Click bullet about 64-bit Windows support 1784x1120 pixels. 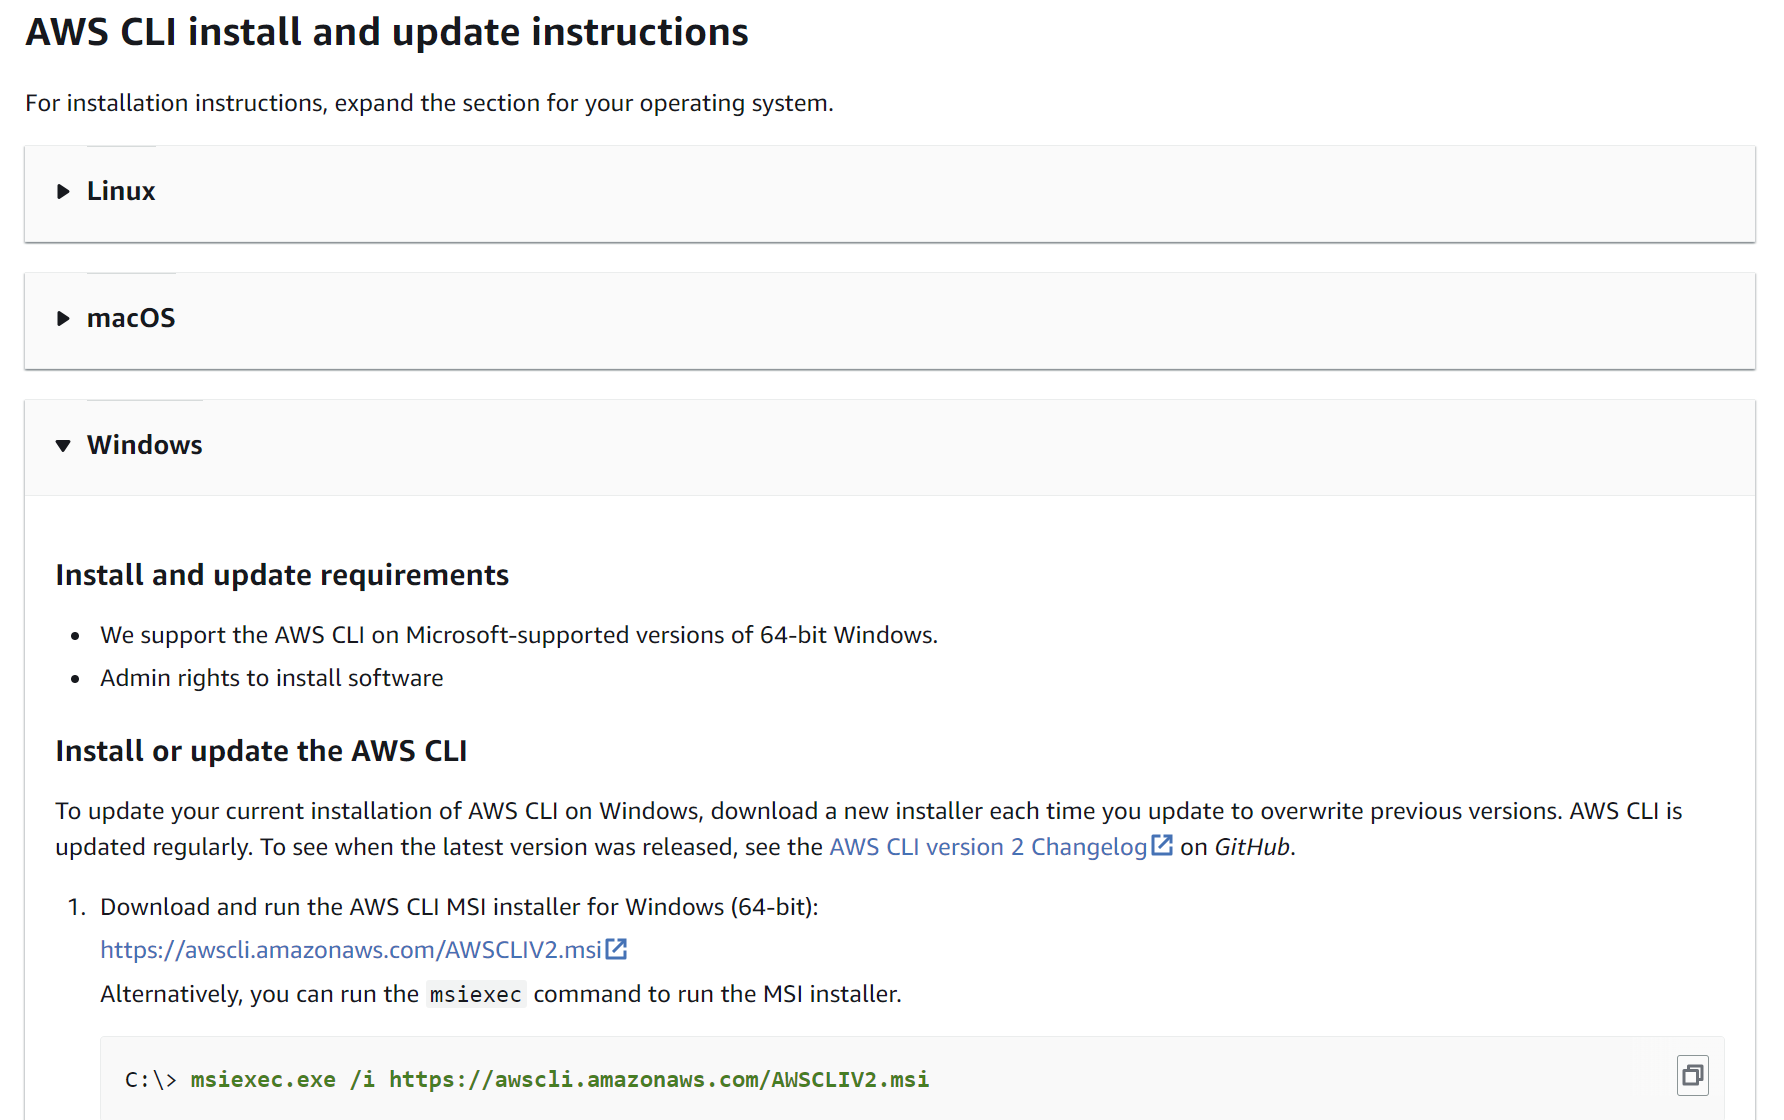(x=519, y=635)
